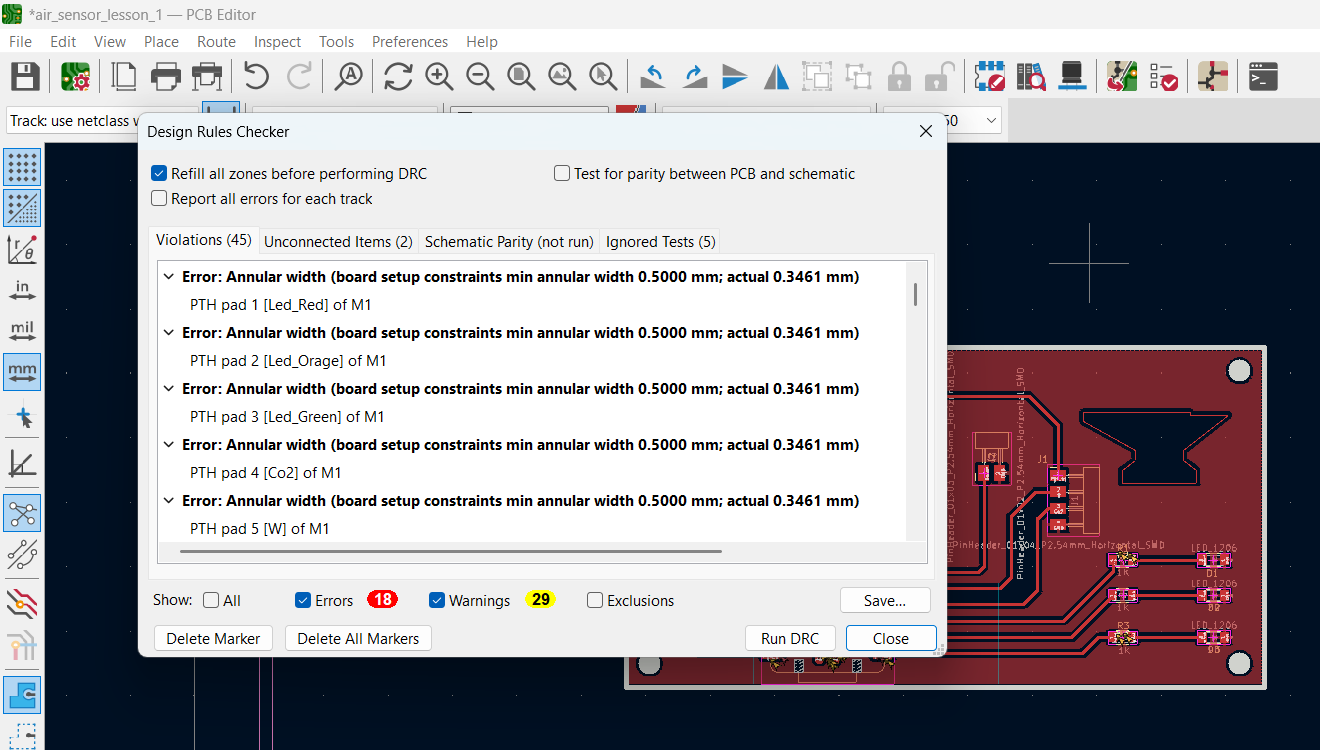Viewport: 1320px width, 750px height.
Task: Open the Track width netclass dropdown
Action: pyautogui.click(x=72, y=120)
